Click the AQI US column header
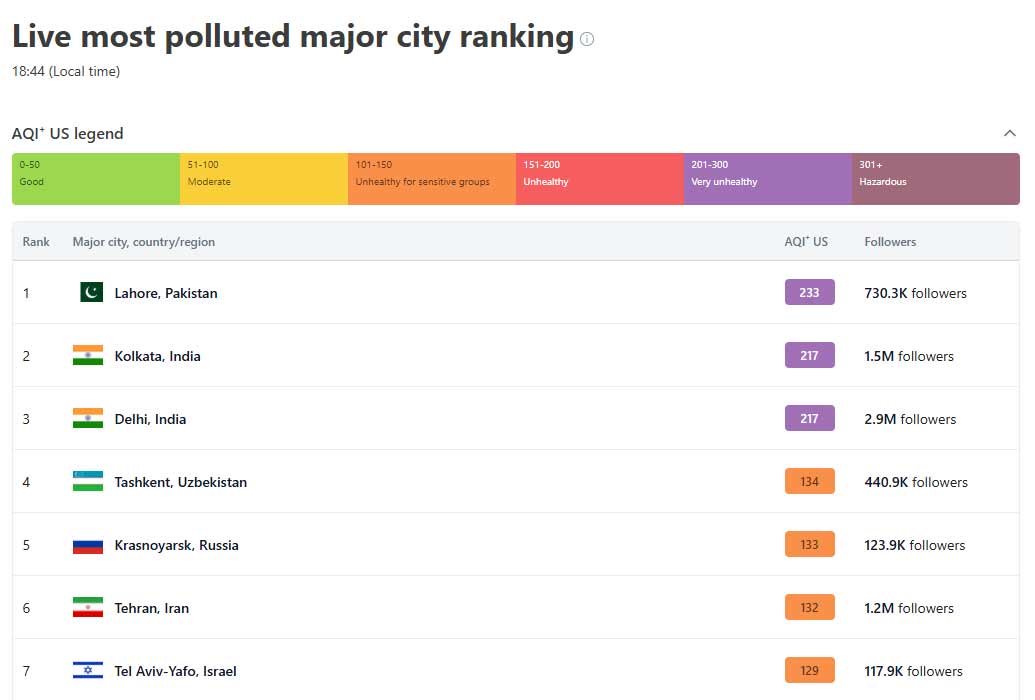 (x=806, y=242)
